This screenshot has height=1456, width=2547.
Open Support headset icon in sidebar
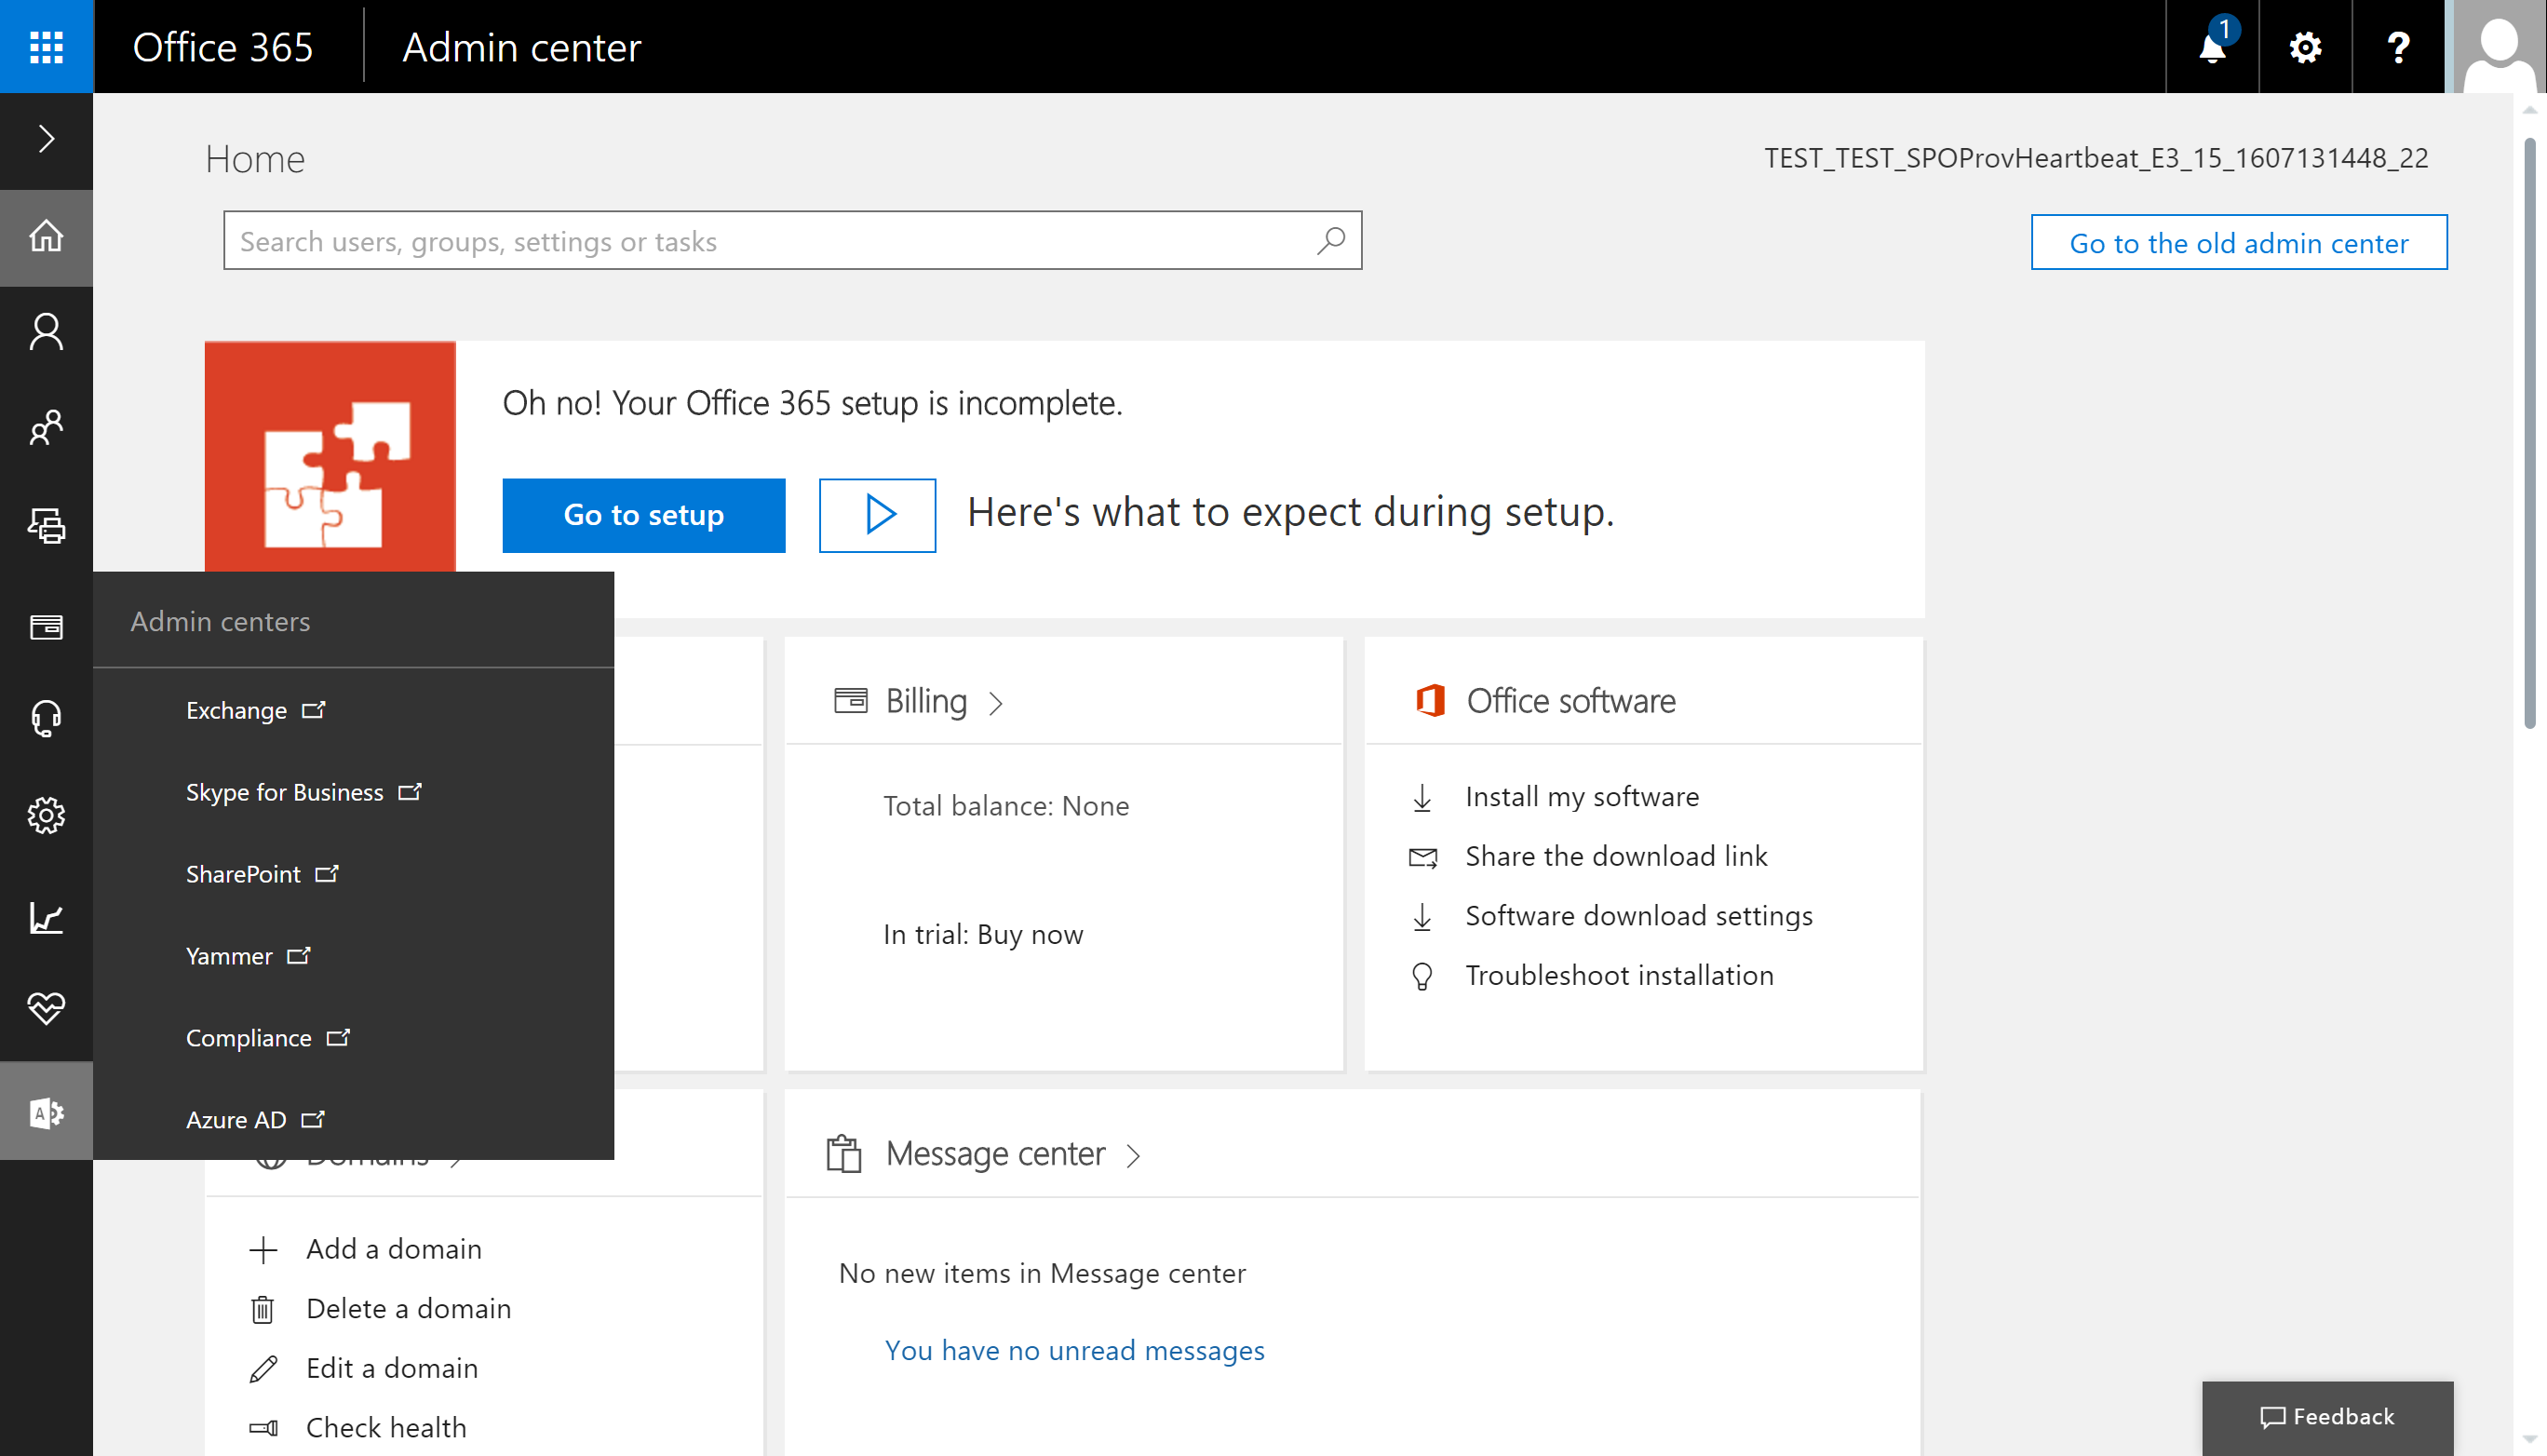tap(46, 718)
